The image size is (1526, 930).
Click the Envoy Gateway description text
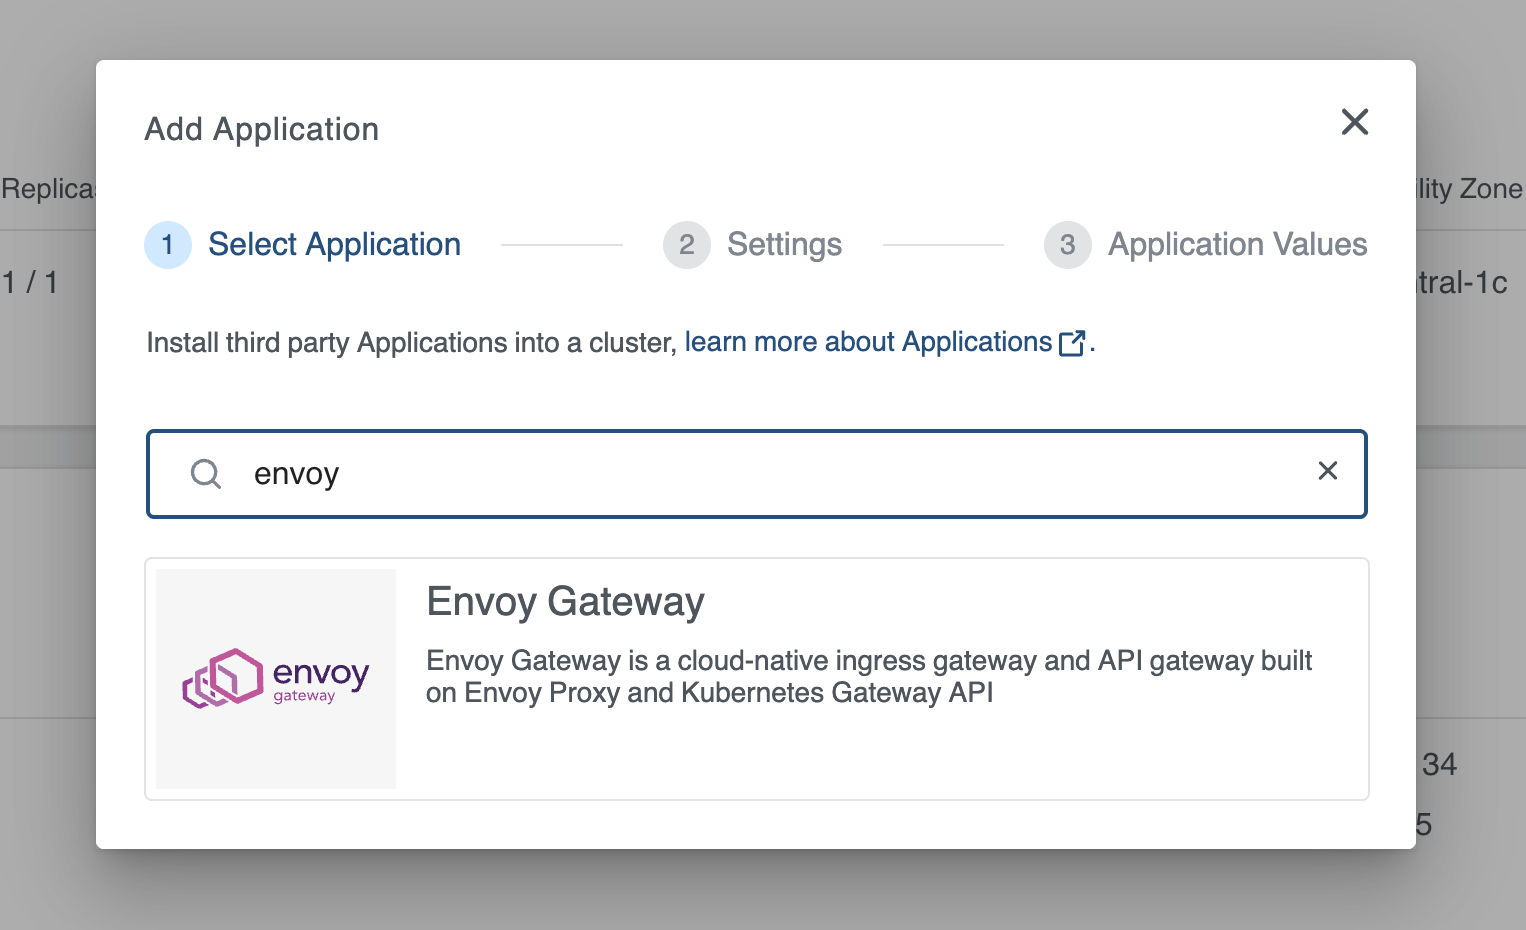(869, 676)
